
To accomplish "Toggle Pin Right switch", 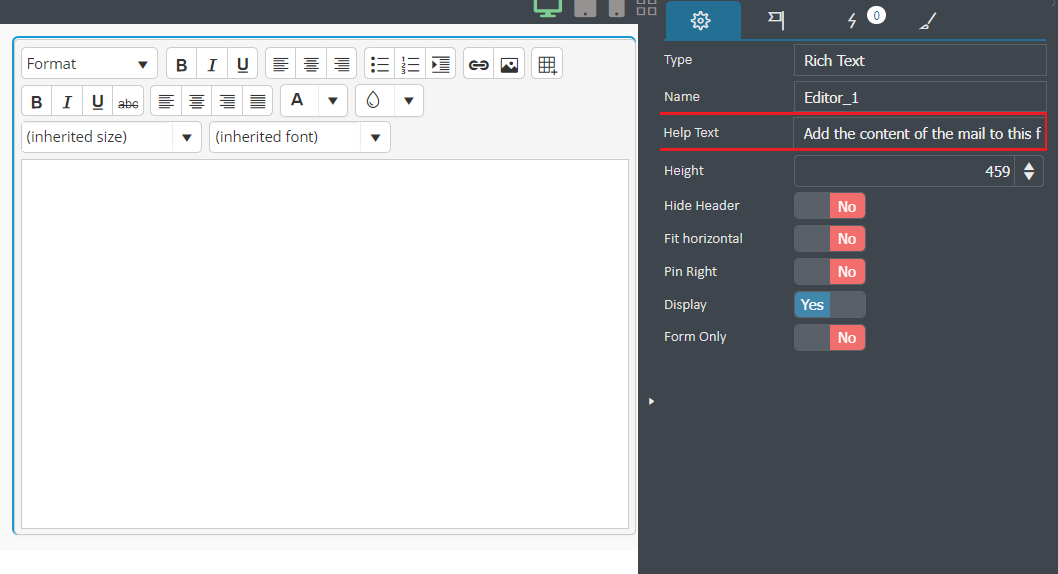I will 829,272.
